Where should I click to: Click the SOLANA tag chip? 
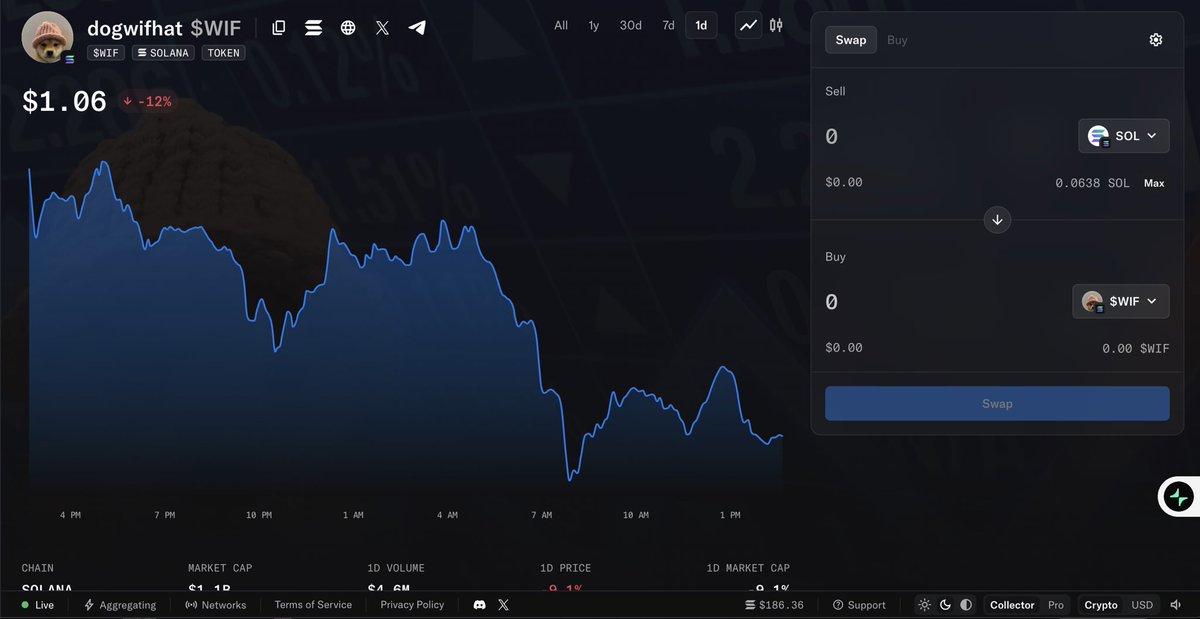coord(163,52)
